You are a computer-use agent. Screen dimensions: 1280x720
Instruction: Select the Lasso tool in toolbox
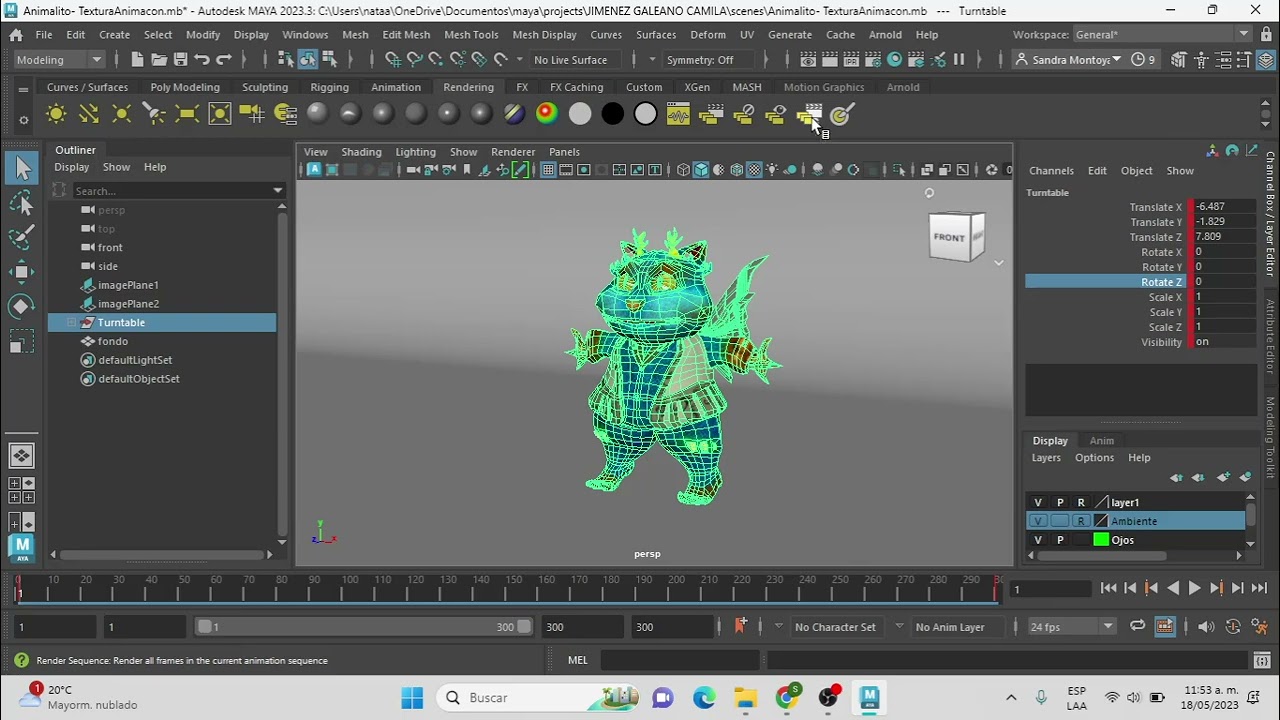pyautogui.click(x=21, y=203)
